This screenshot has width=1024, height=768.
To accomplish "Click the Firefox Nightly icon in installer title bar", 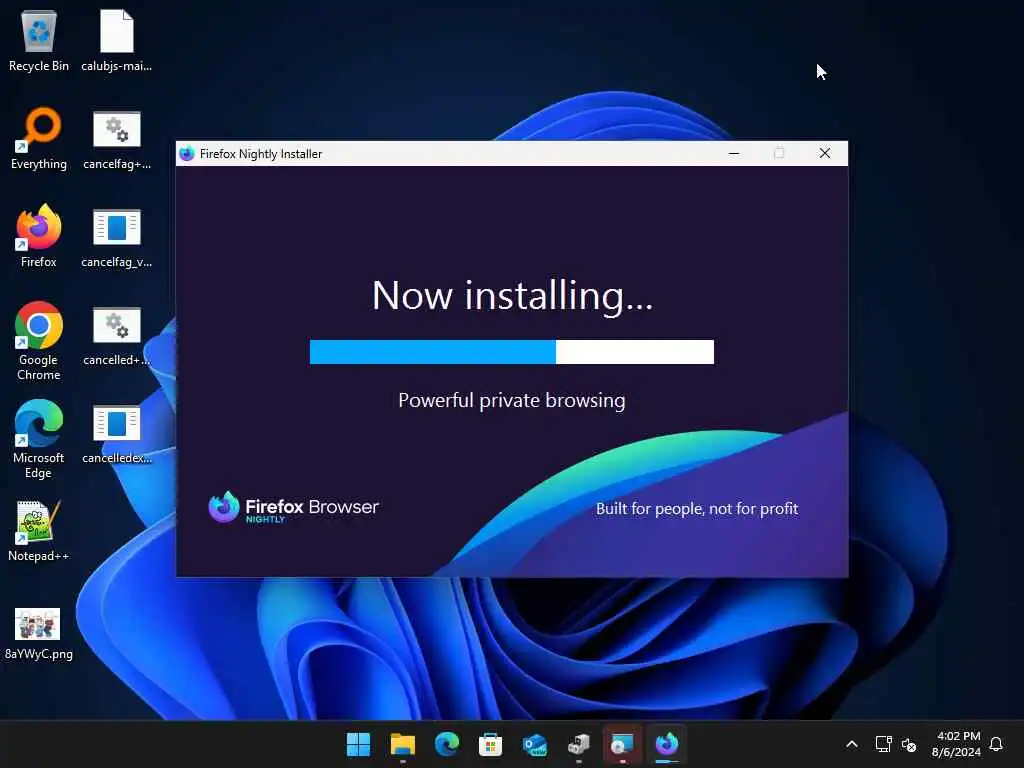I will pyautogui.click(x=187, y=153).
